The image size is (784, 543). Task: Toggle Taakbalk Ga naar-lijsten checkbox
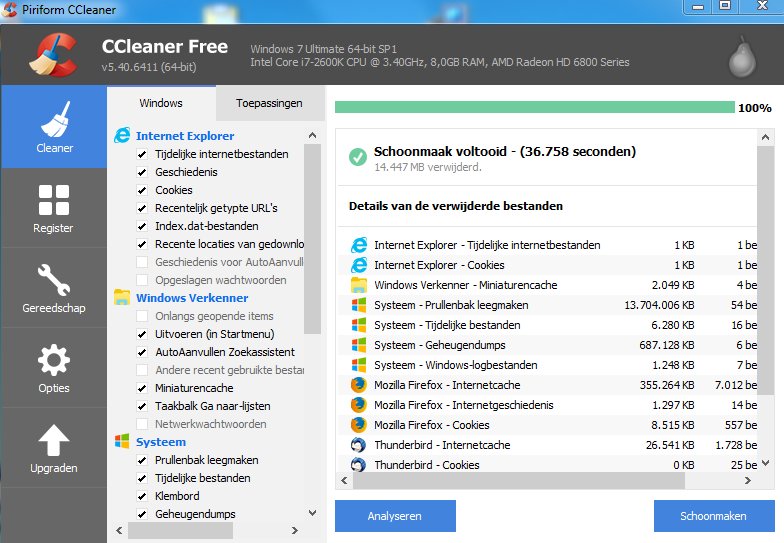click(x=142, y=406)
